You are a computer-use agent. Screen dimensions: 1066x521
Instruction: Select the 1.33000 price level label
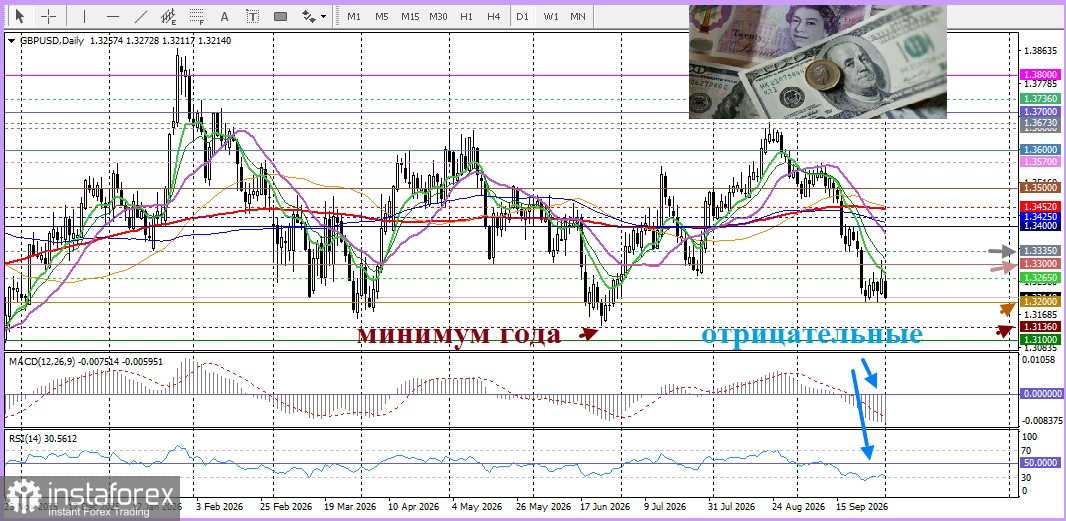[1041, 263]
